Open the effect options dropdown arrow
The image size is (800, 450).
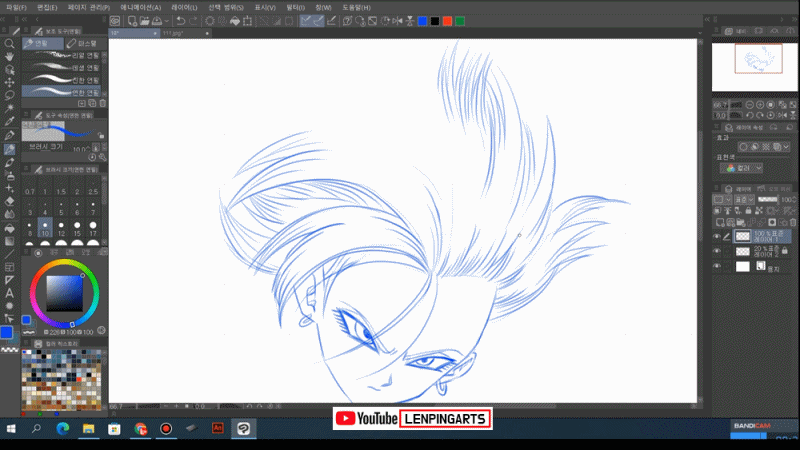coord(786,147)
